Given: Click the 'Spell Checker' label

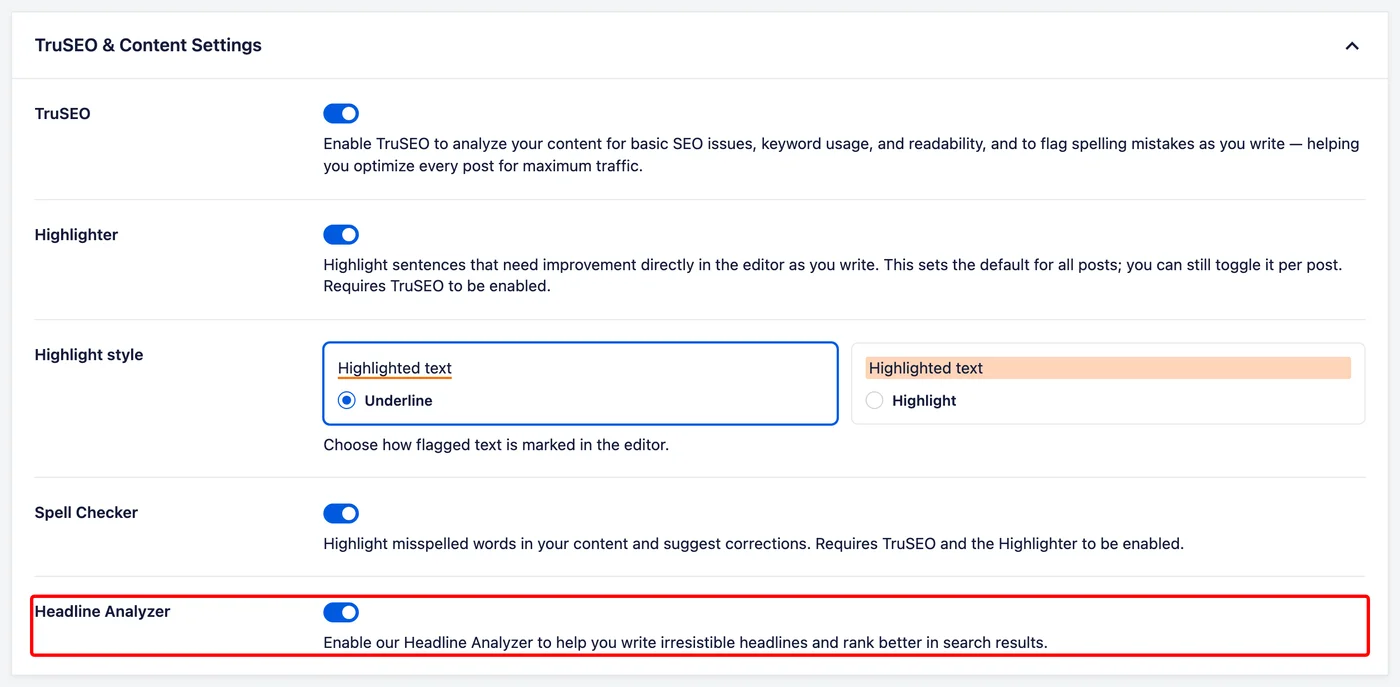Looking at the screenshot, I should coord(86,513).
